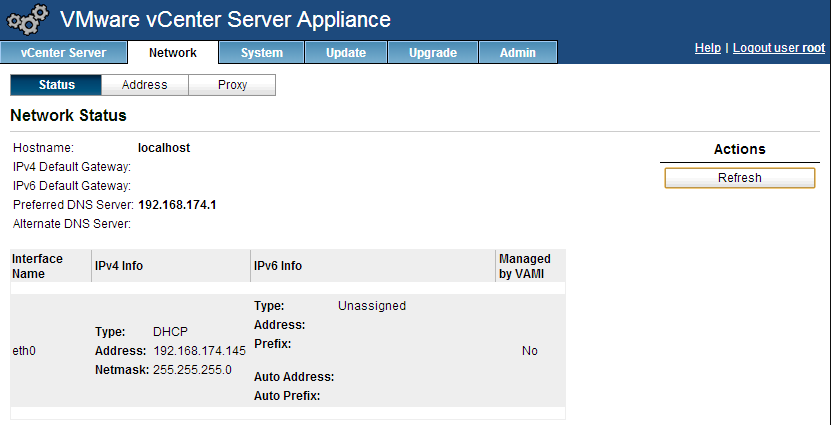831x425 pixels.
Task: Click the Alternate DNS Server label
Action: pos(72,224)
